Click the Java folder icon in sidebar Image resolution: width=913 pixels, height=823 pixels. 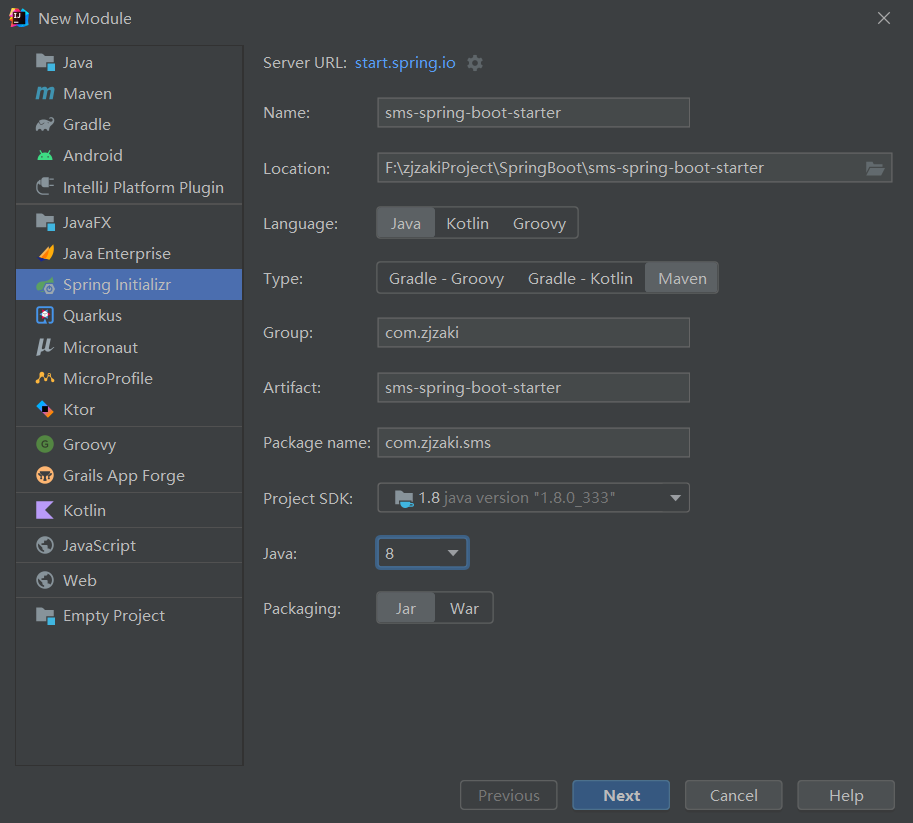pos(45,62)
